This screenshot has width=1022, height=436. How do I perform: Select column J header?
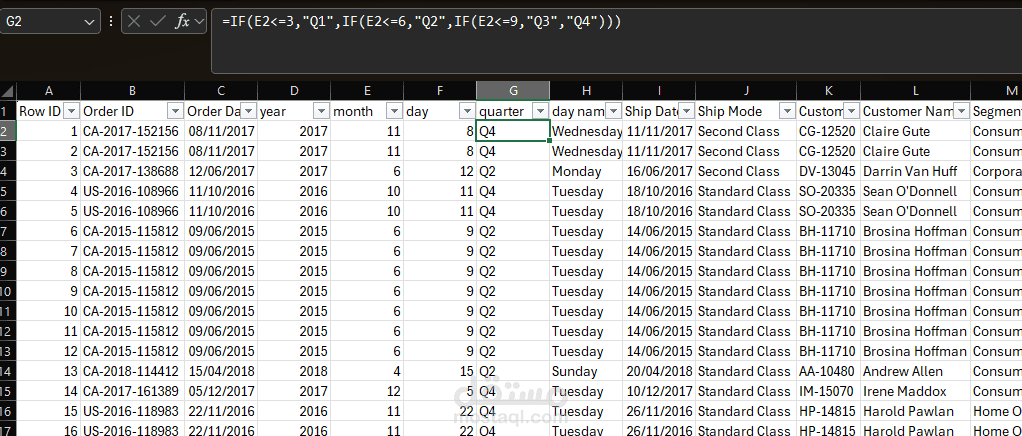tap(746, 91)
